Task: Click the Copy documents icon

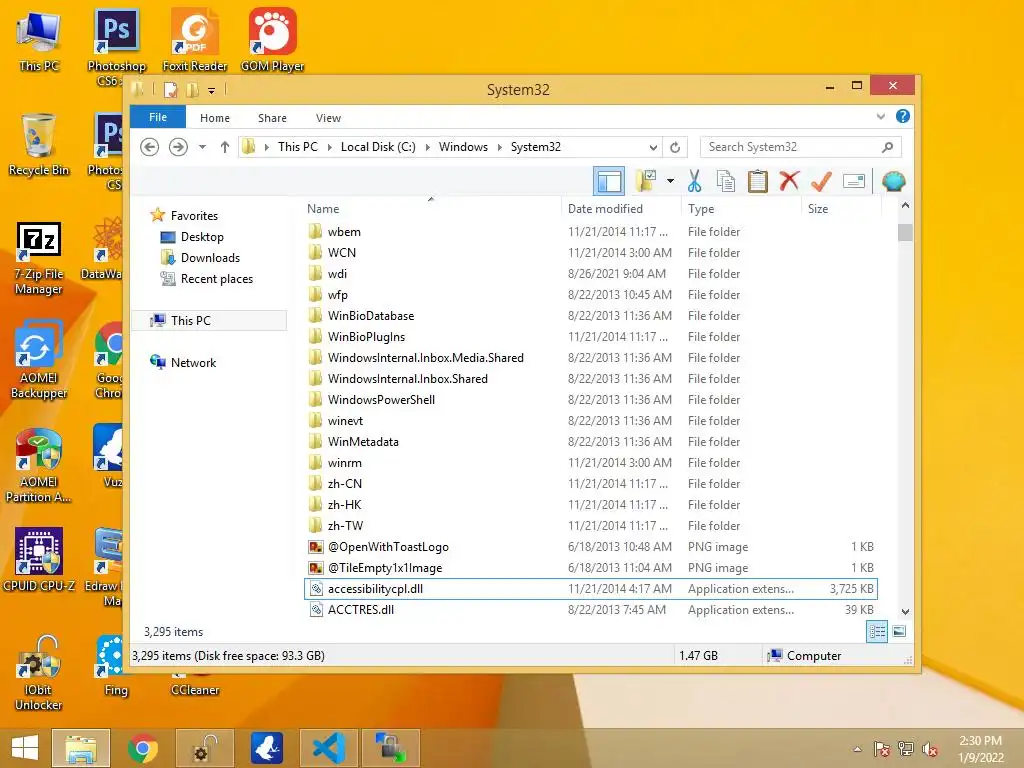Action: click(x=726, y=181)
